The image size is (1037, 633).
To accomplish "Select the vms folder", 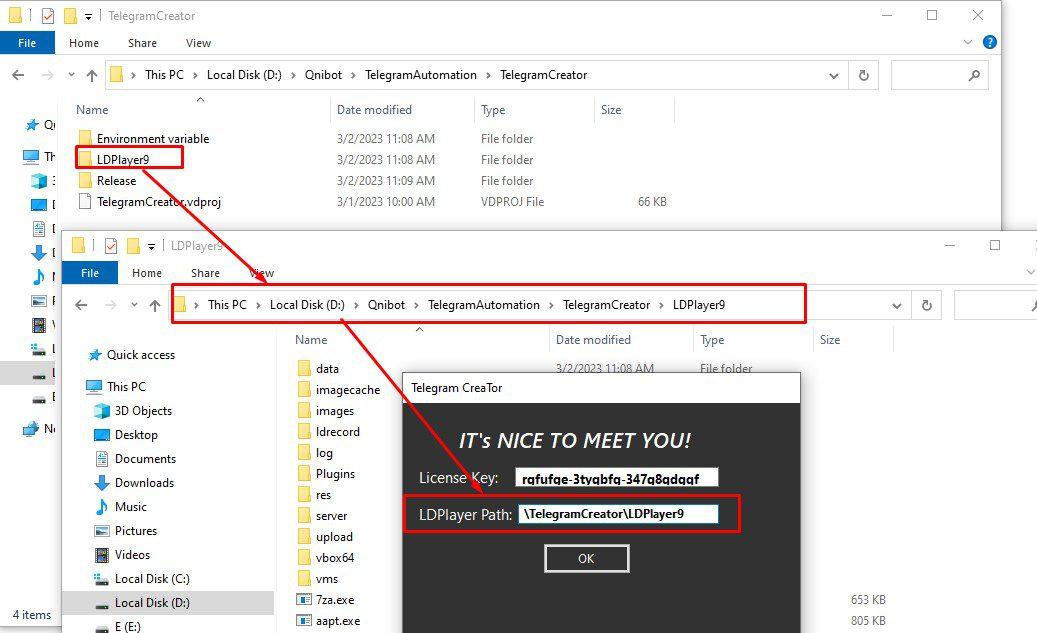I will point(327,579).
